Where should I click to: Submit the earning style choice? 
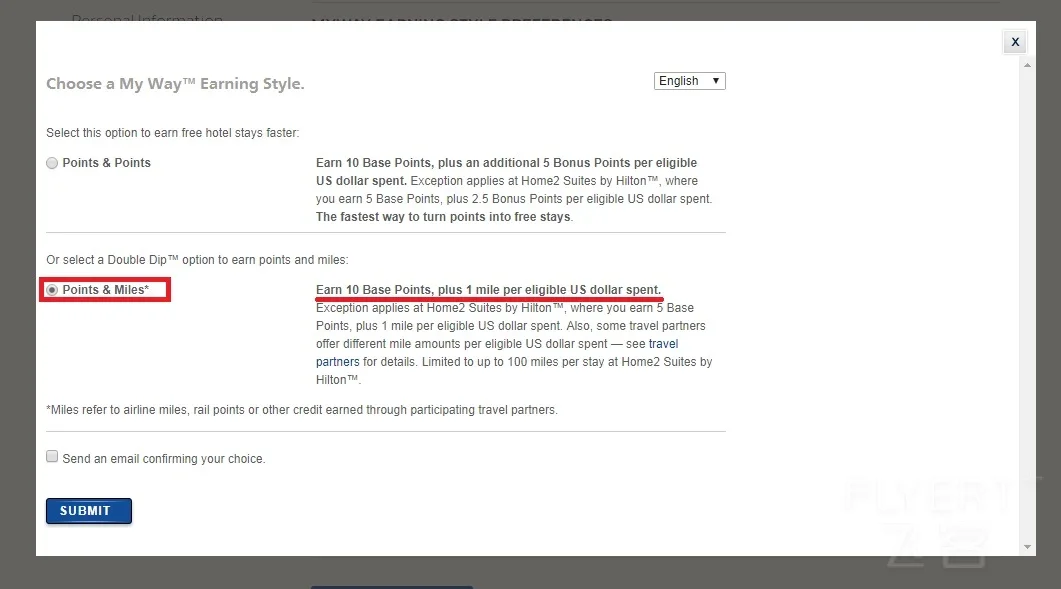tap(89, 510)
